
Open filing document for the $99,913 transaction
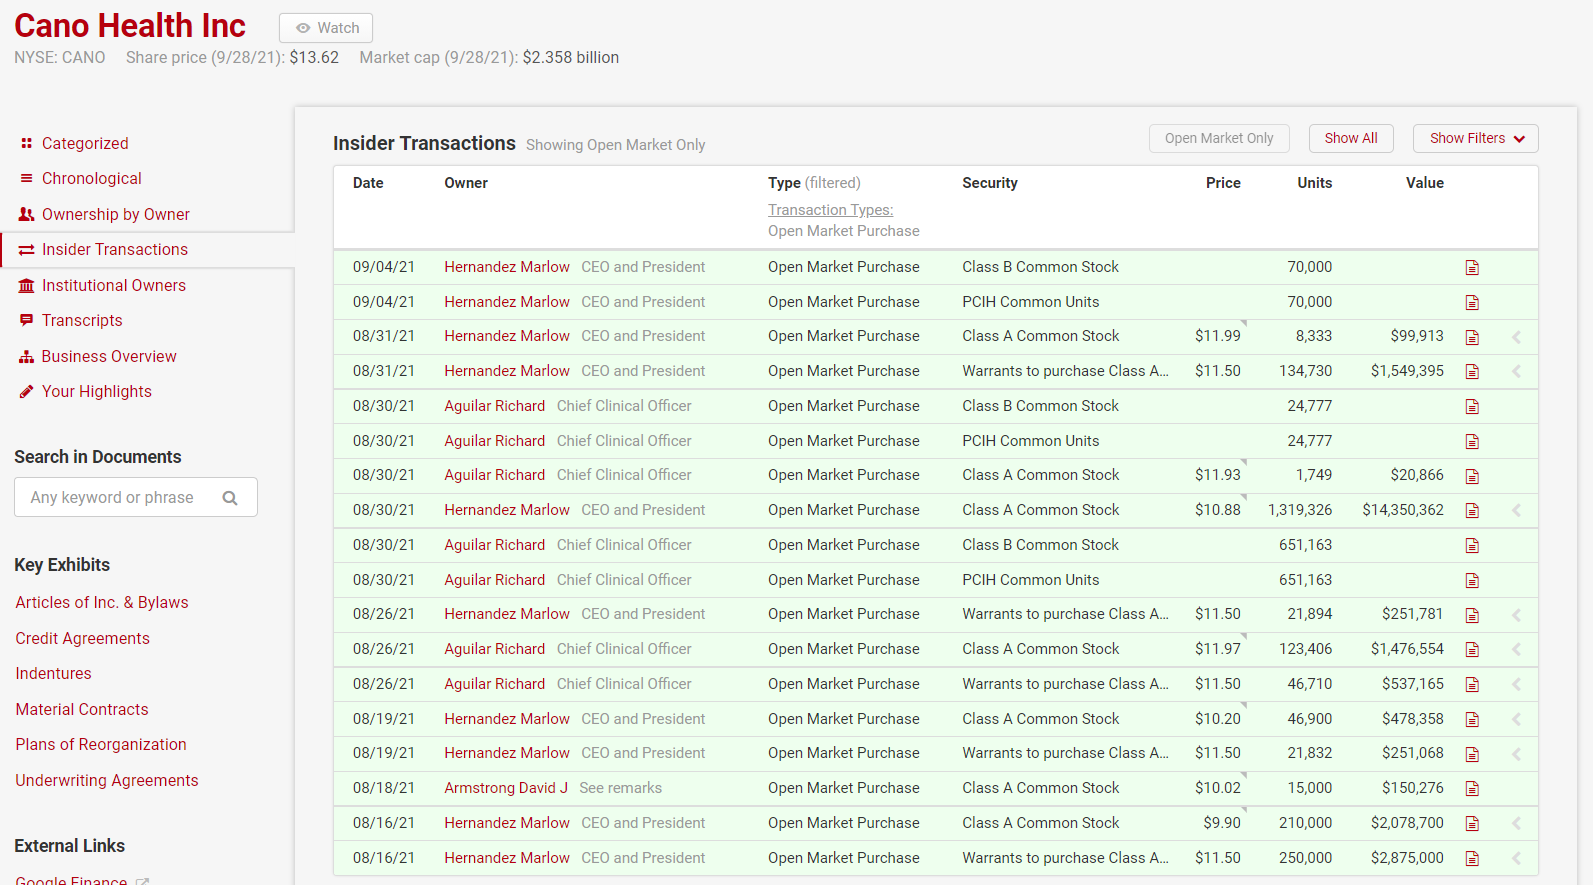tap(1472, 337)
